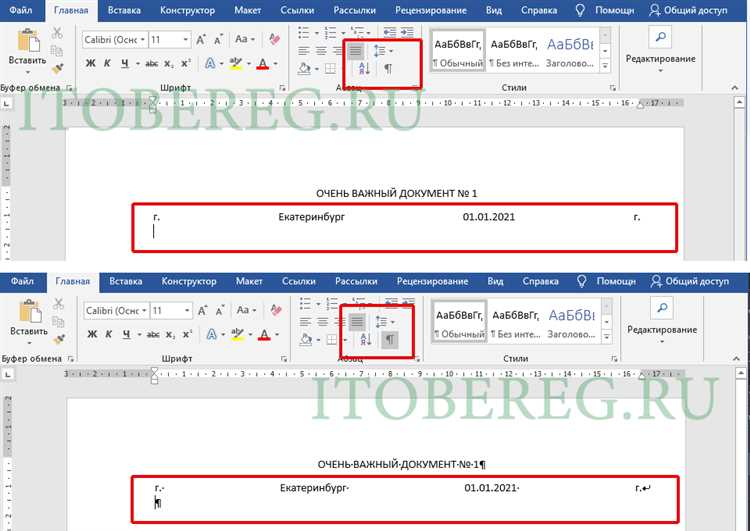The image size is (750, 531).
Task: Toggle italic К in upper window
Action: click(107, 63)
